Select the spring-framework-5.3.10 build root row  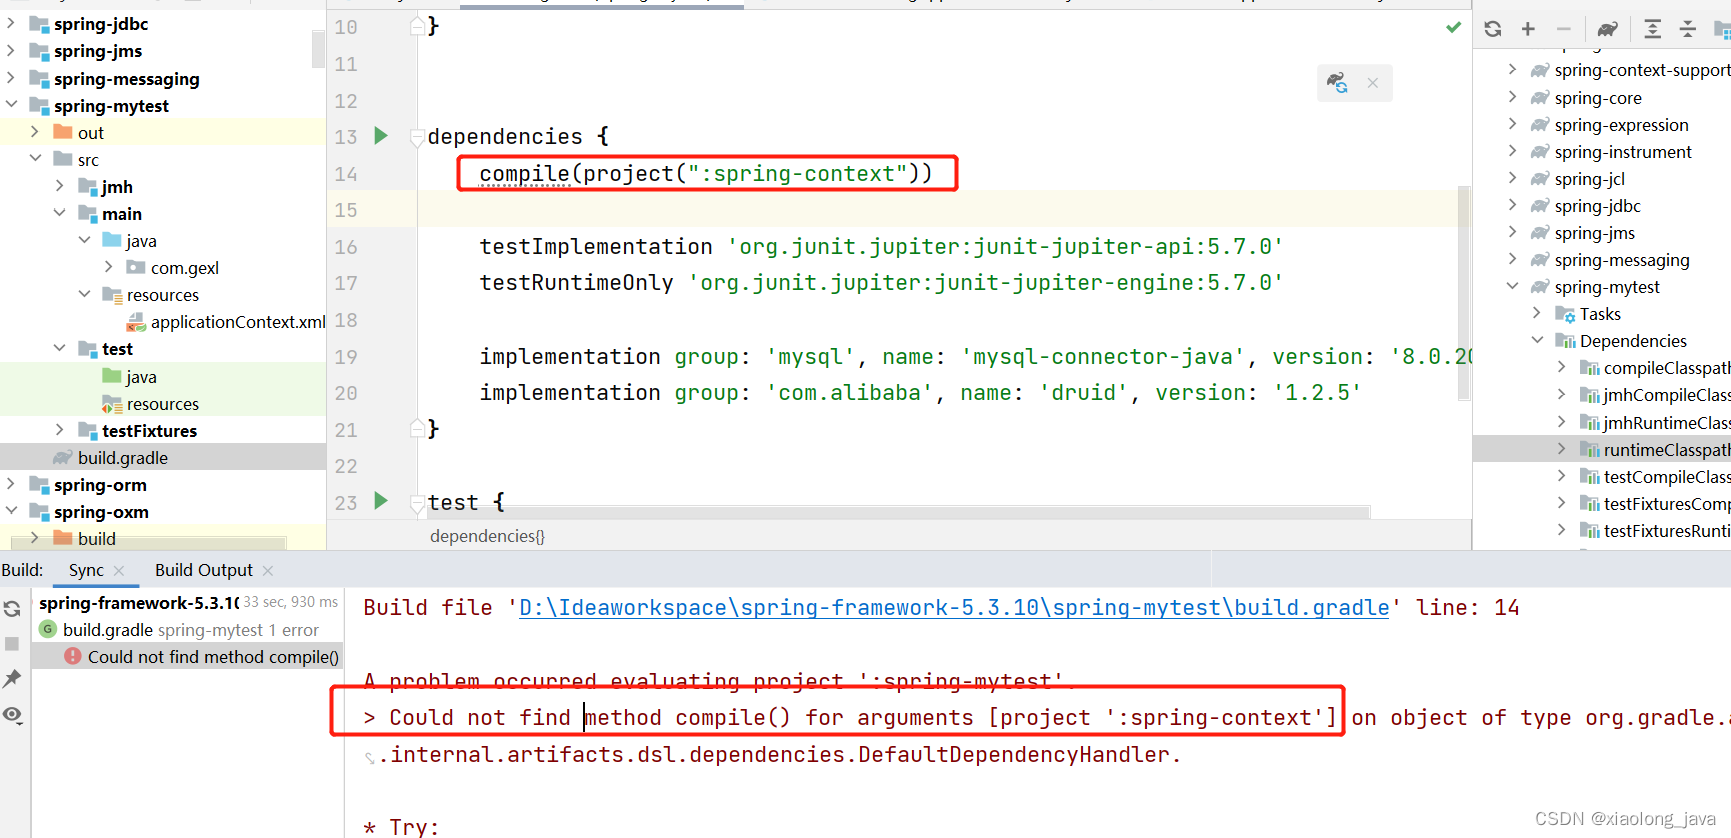[x=139, y=603]
